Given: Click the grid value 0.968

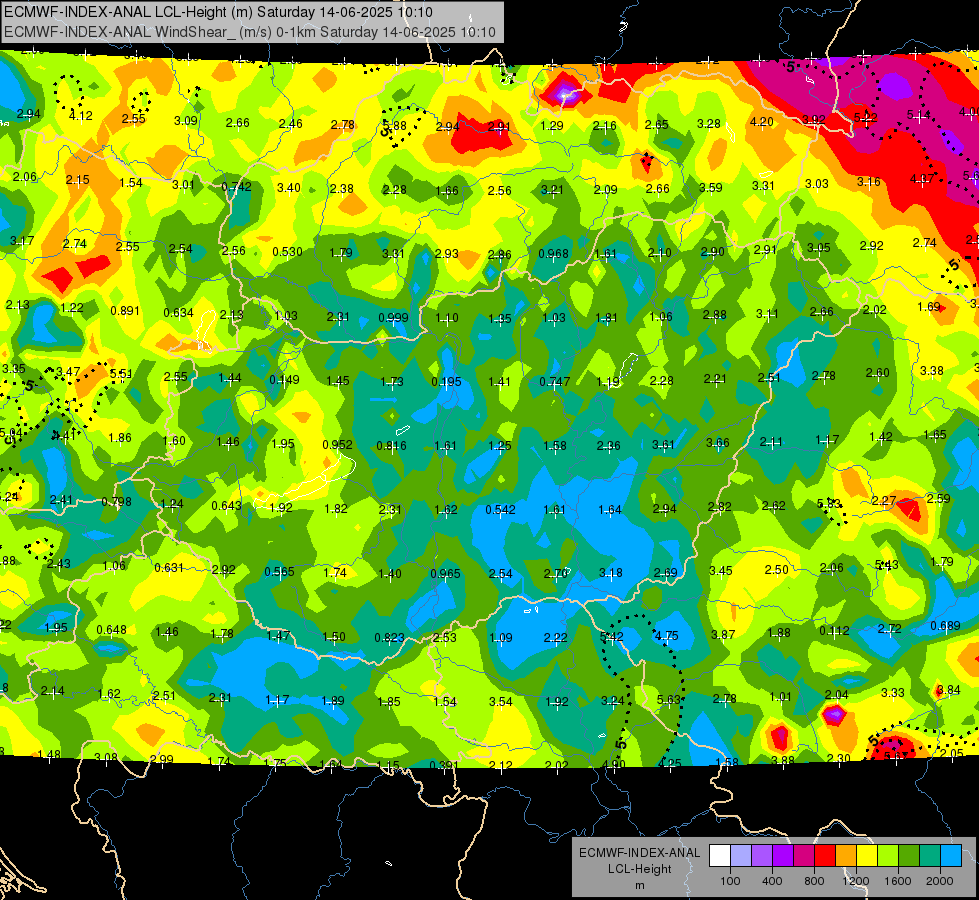Looking at the screenshot, I should pos(554,254).
